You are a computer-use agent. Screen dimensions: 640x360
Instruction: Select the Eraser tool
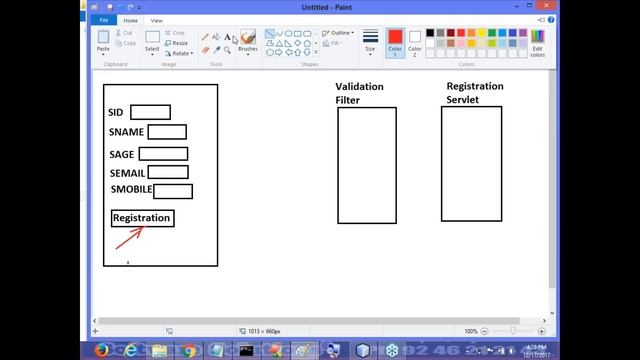click(205, 50)
